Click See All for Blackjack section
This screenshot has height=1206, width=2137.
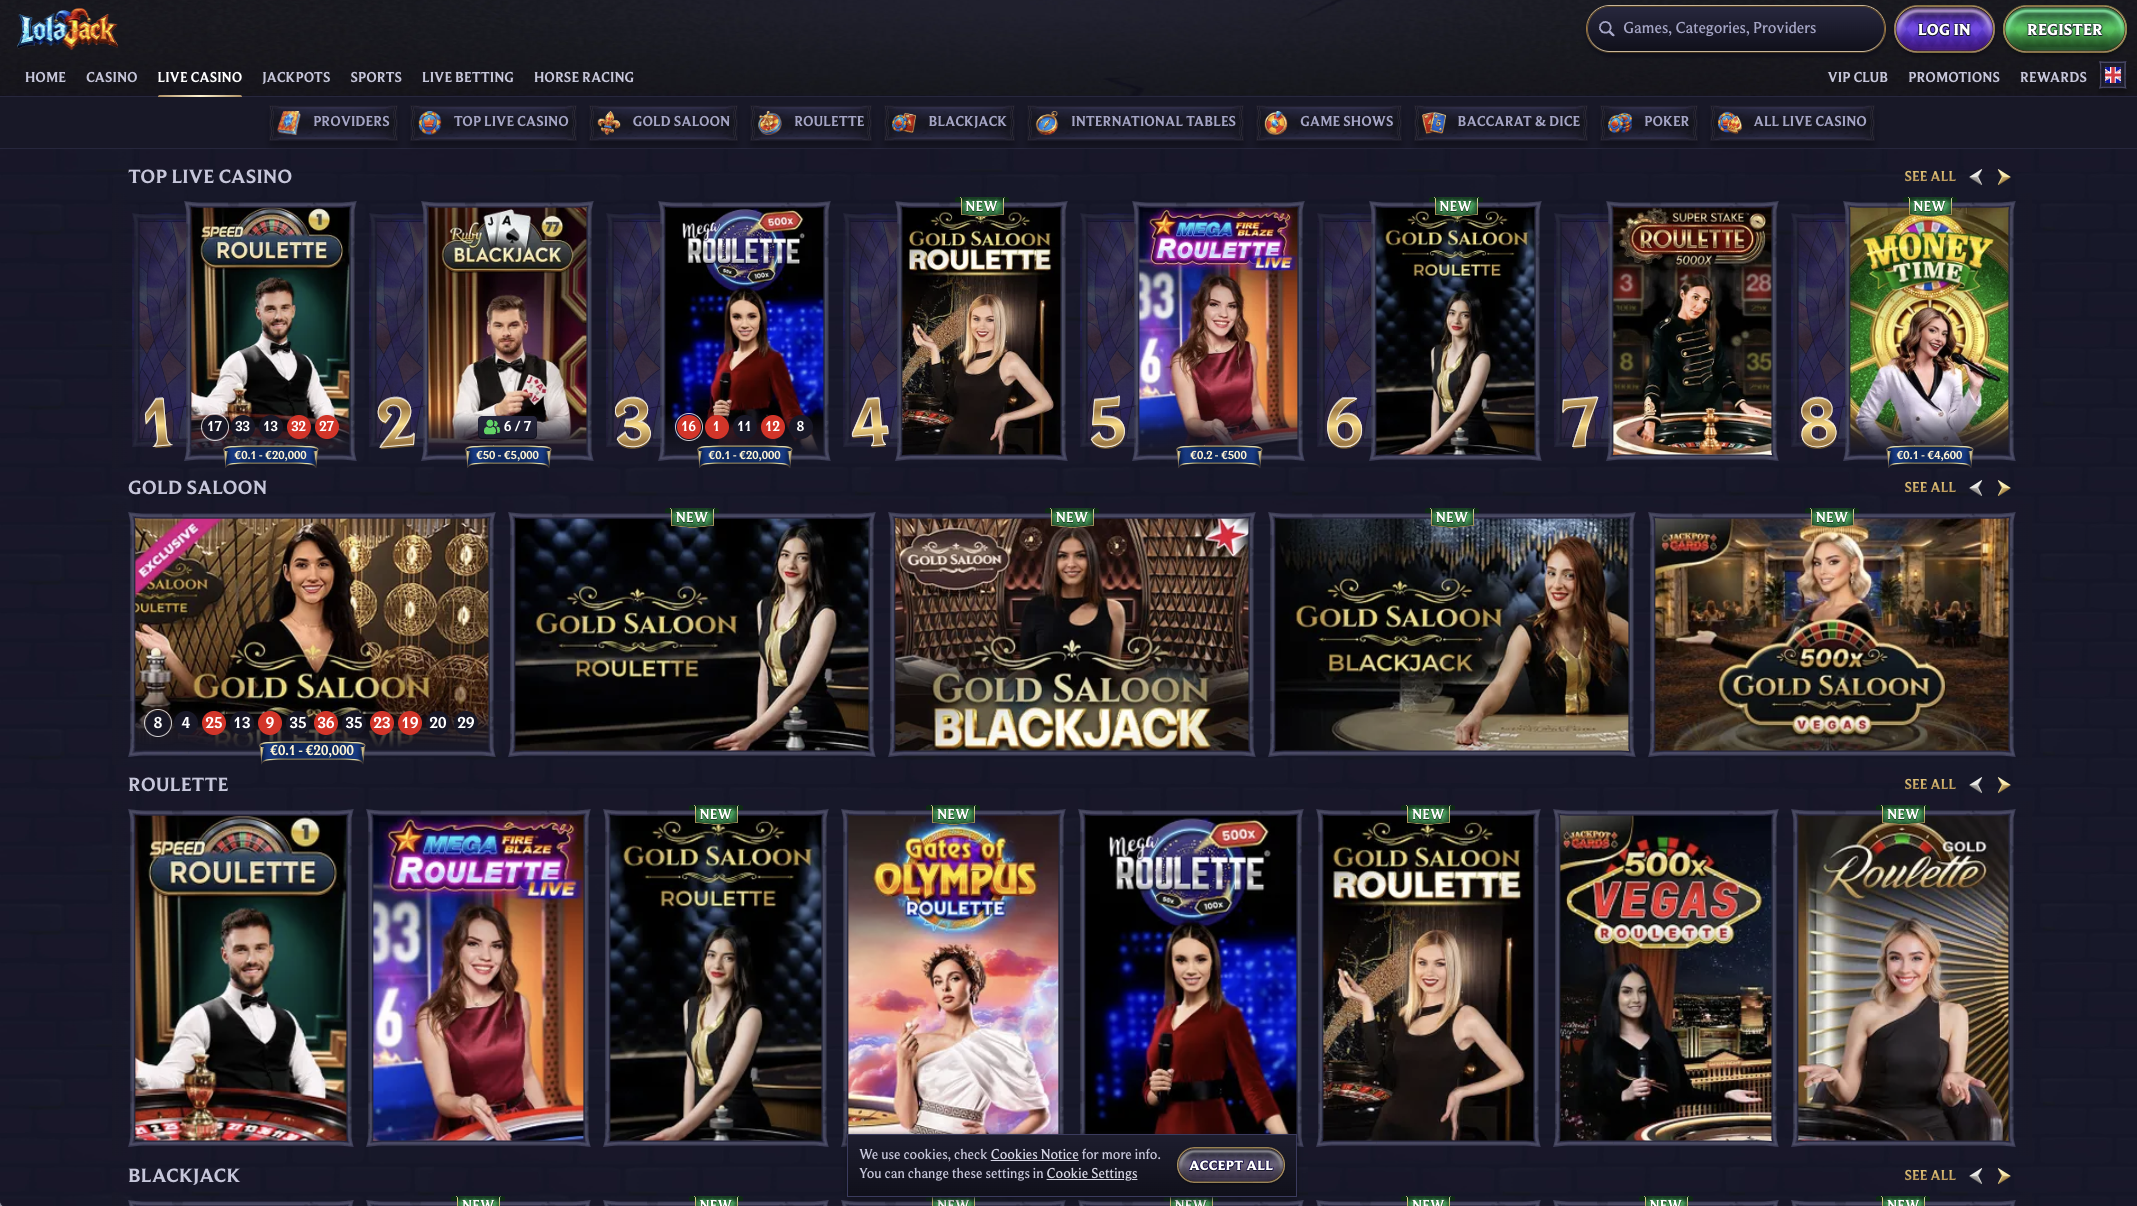[1929, 1176]
